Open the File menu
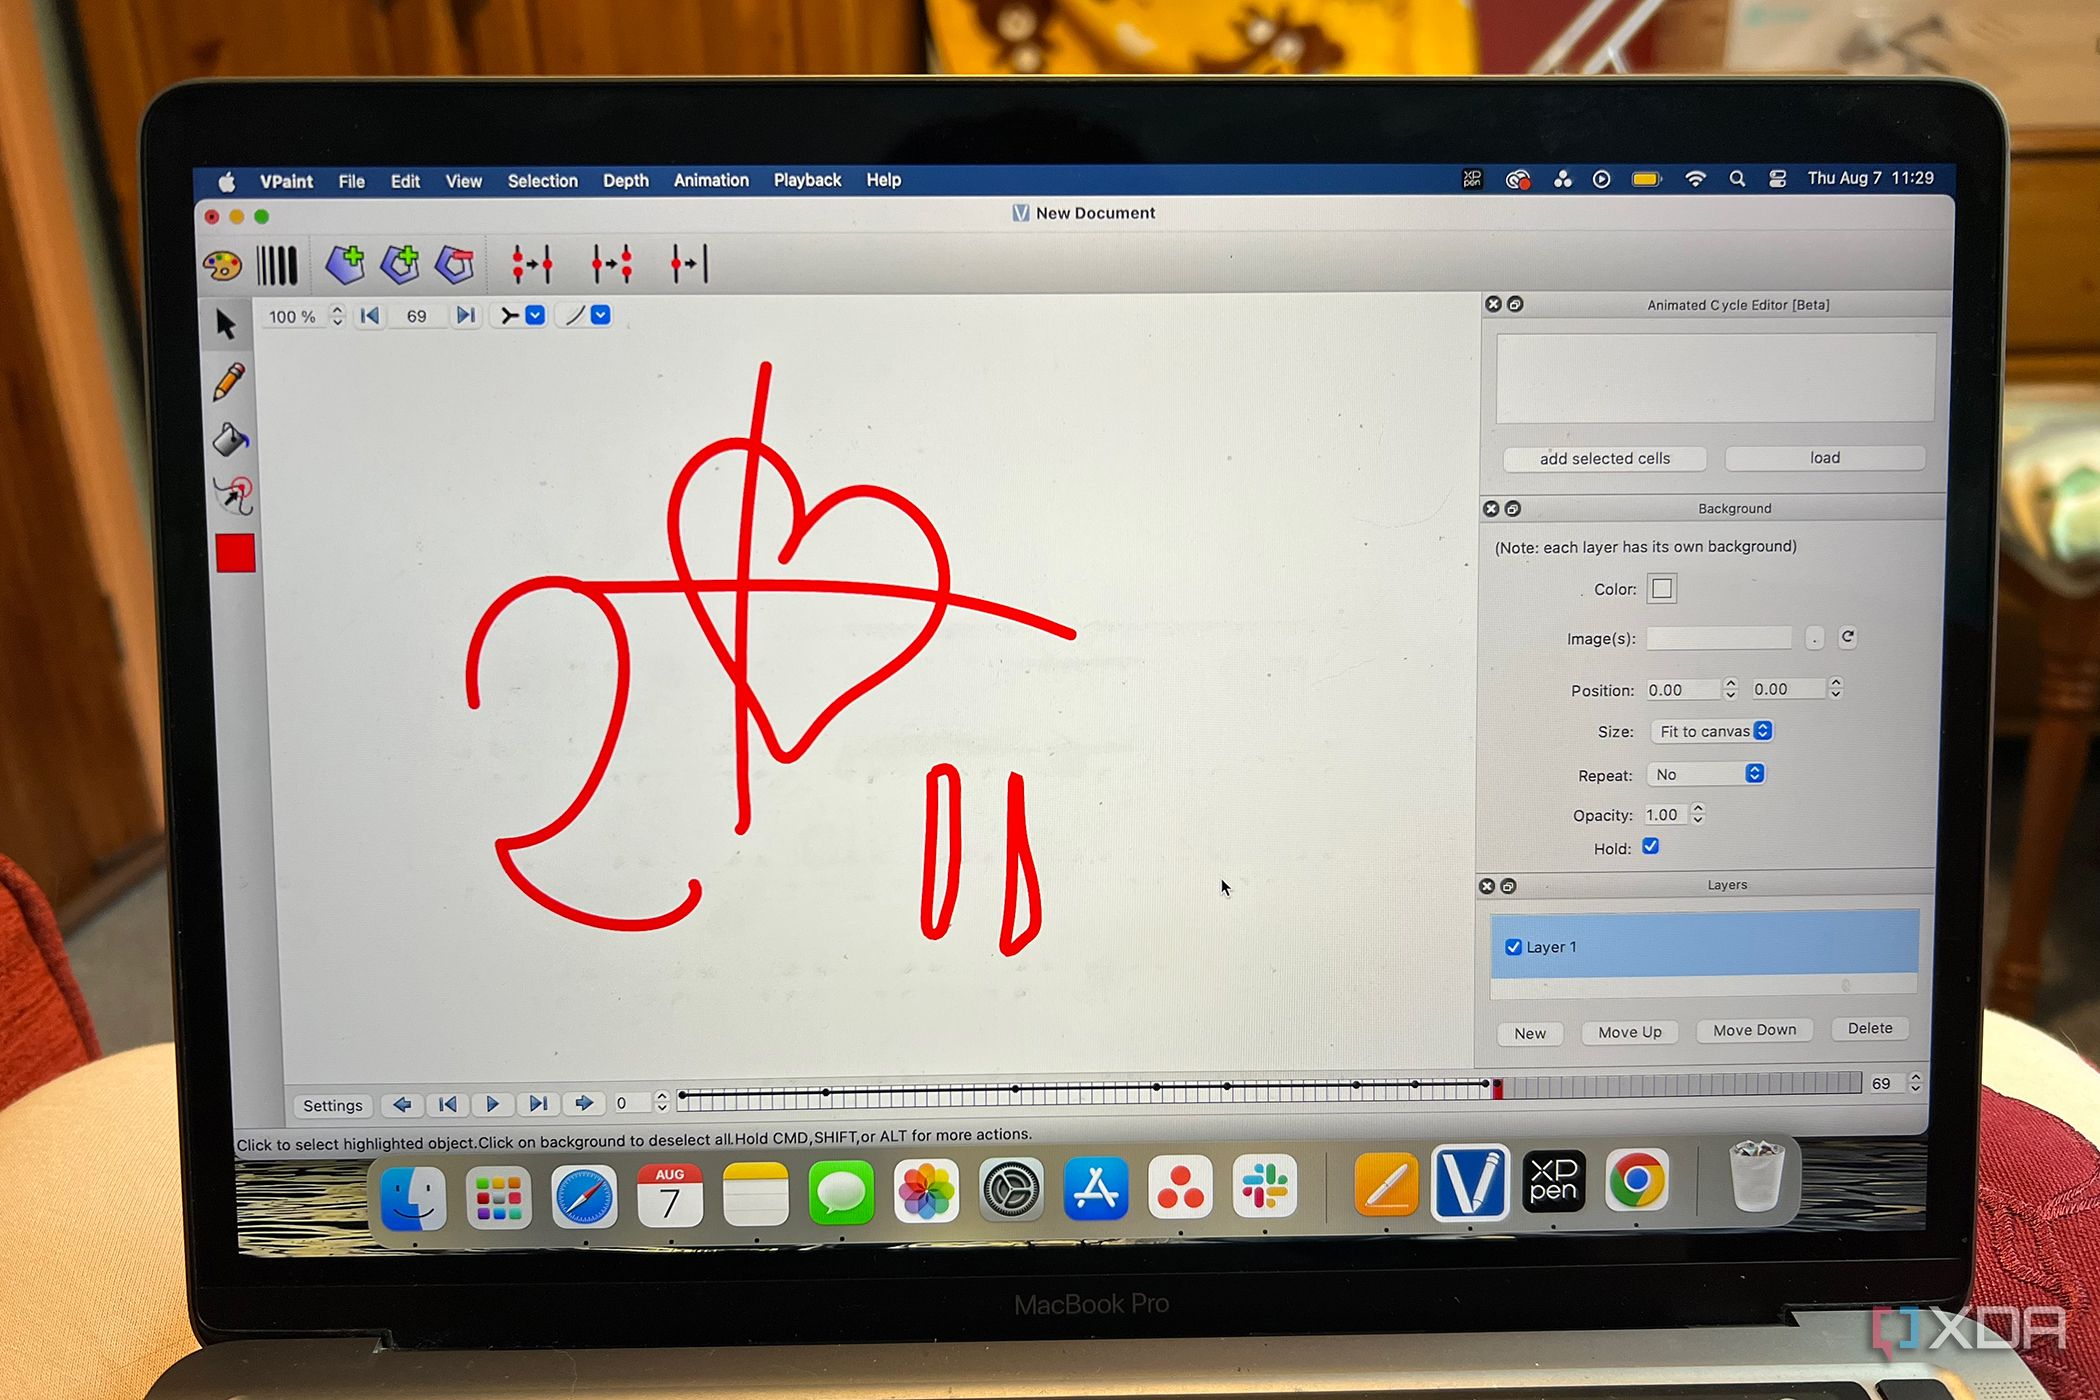This screenshot has width=2100, height=1400. (351, 182)
